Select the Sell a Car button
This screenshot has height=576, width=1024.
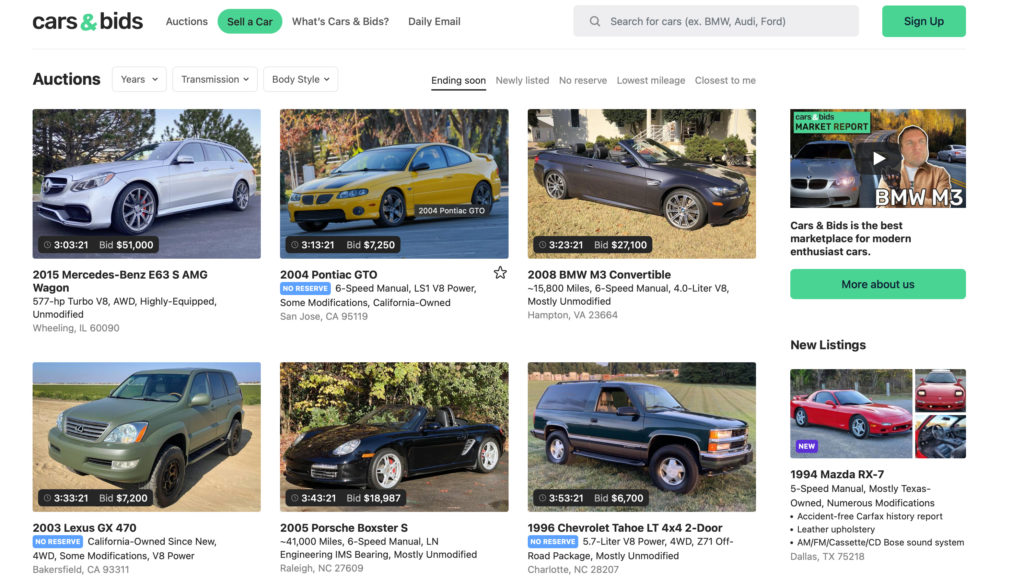tap(249, 20)
